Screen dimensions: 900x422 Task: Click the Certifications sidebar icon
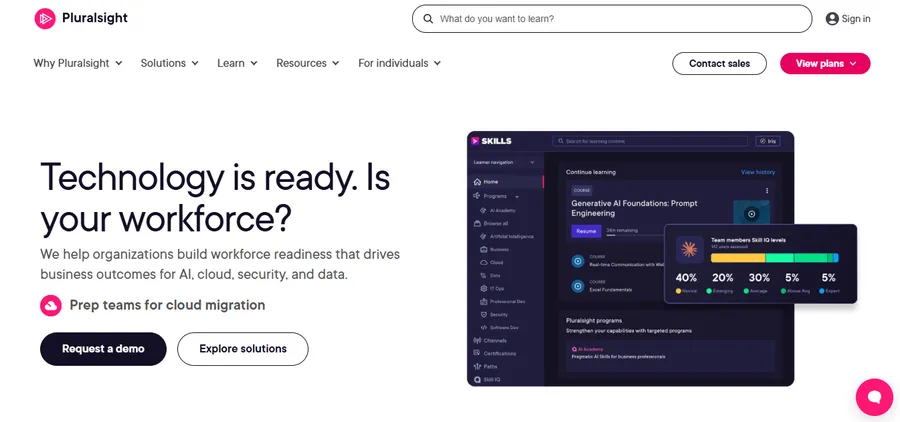coord(477,353)
